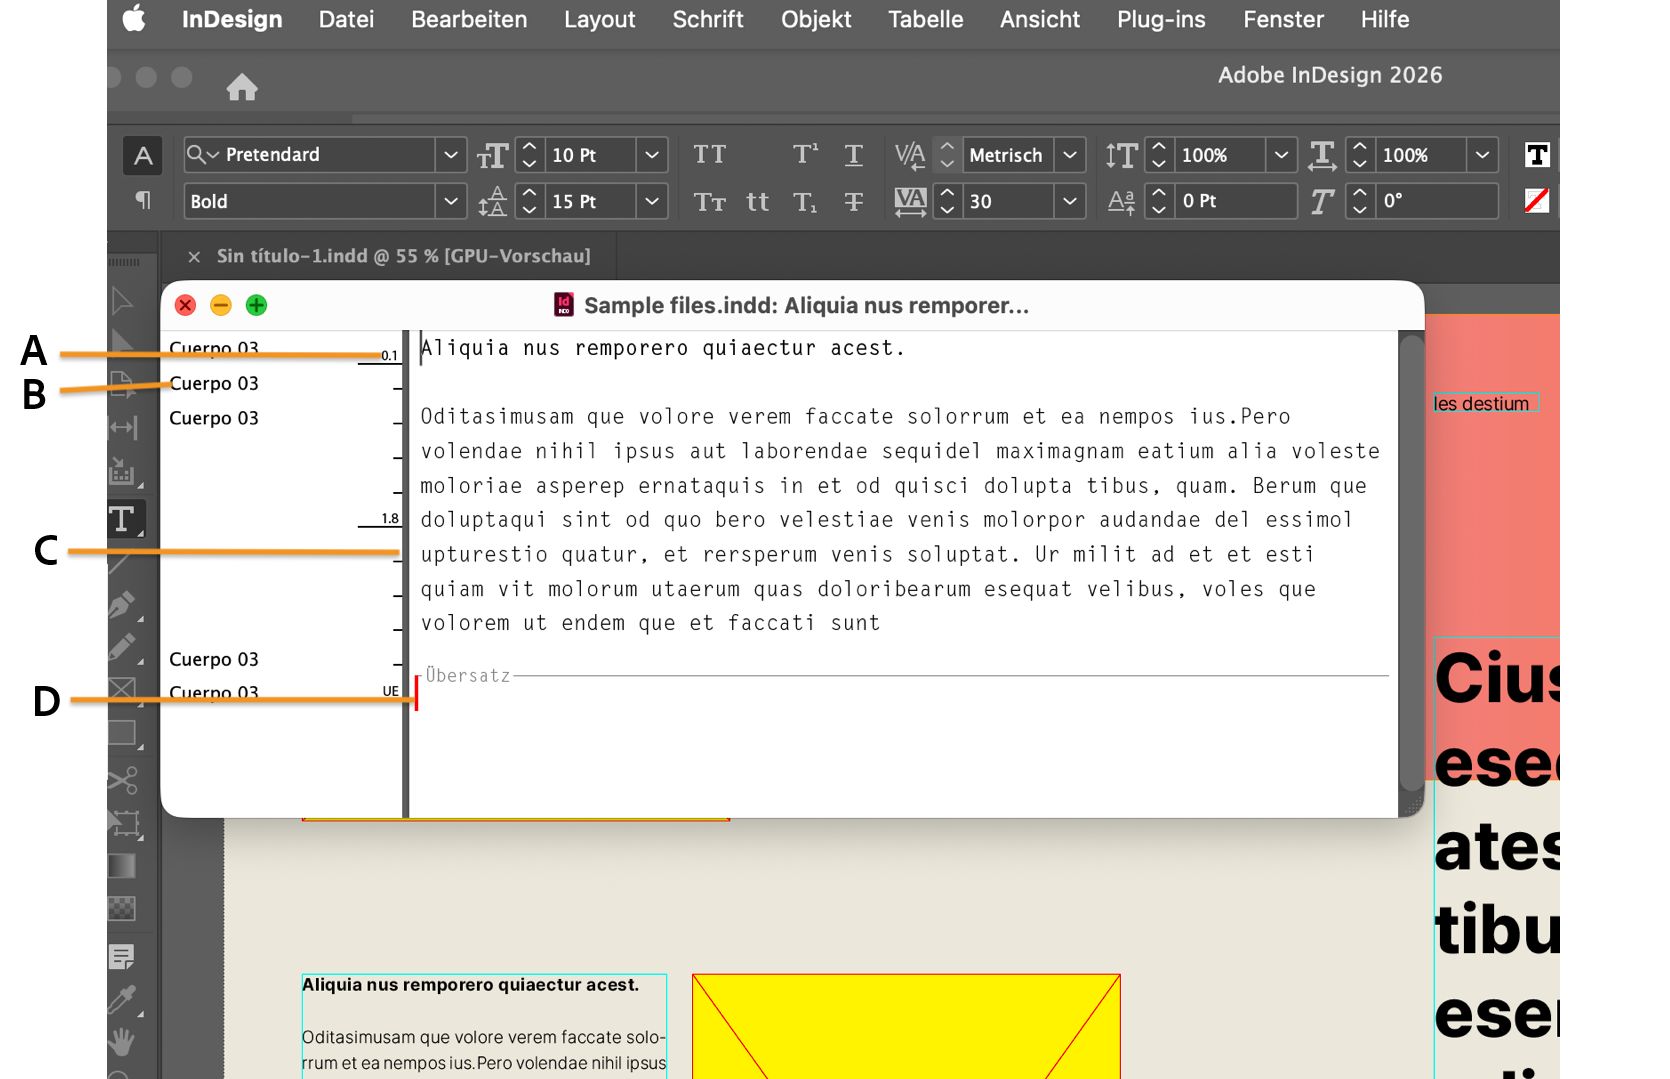Open the Bearbeiten menu
Image resolution: width=1670 pixels, height=1079 pixels.
(x=469, y=19)
